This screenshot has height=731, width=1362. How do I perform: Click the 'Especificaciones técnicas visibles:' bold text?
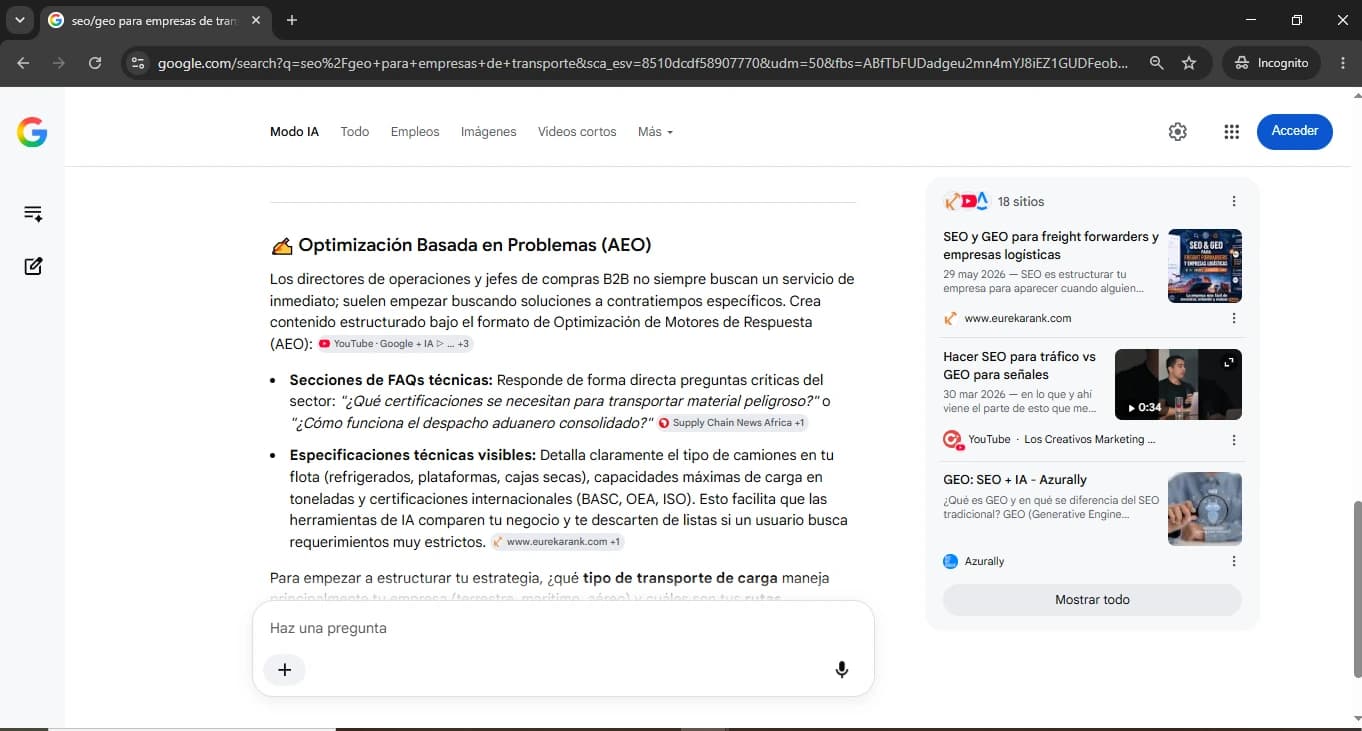pyautogui.click(x=413, y=455)
